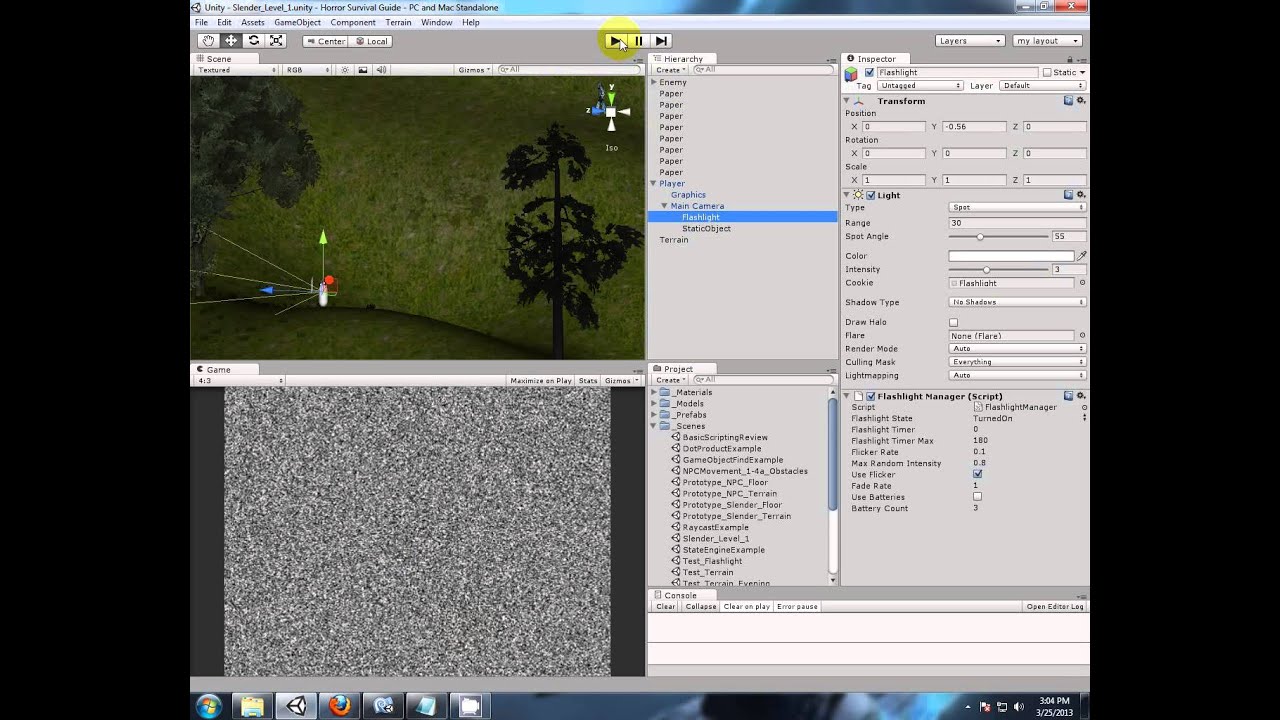Screen dimensions: 1280x720
Task: Open the Light component help icon
Action: pyautogui.click(x=1068, y=195)
